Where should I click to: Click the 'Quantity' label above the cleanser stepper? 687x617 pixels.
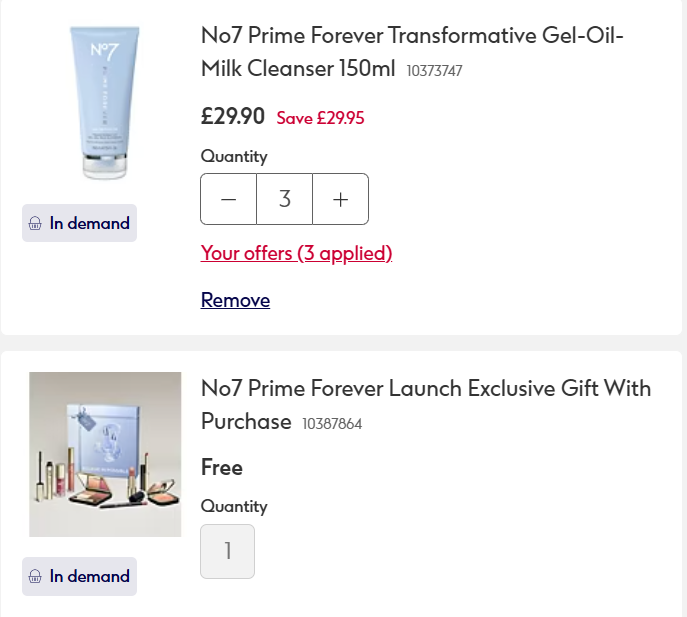click(x=234, y=156)
